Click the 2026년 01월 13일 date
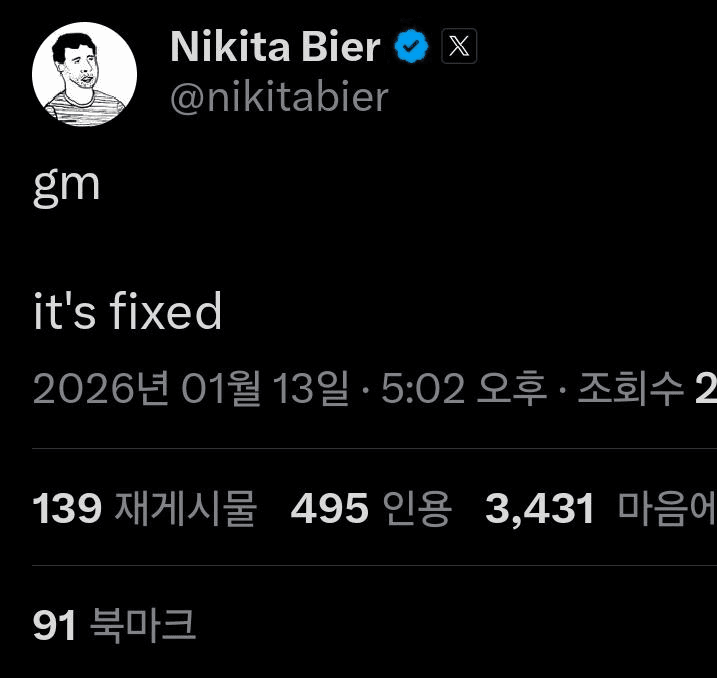The width and height of the screenshot is (717, 678). coord(191,388)
